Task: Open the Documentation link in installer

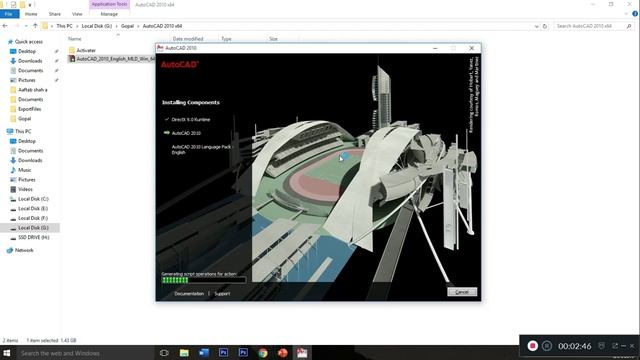Action: [x=189, y=293]
